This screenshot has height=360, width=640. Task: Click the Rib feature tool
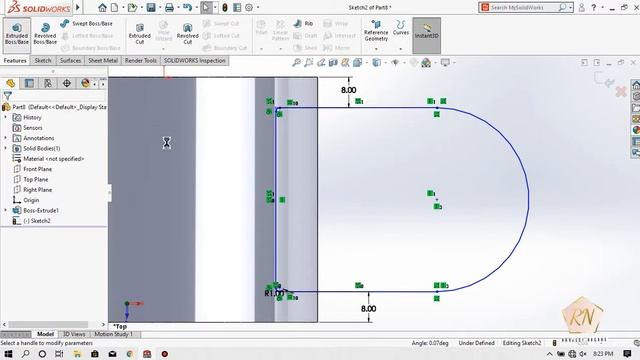[303, 24]
